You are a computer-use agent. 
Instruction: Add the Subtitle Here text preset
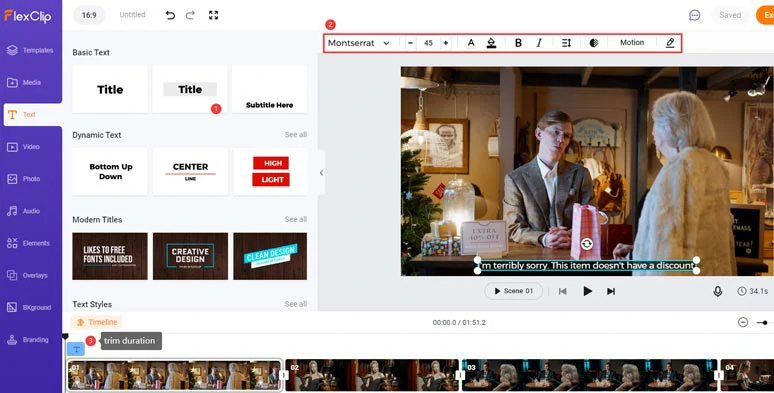point(270,89)
